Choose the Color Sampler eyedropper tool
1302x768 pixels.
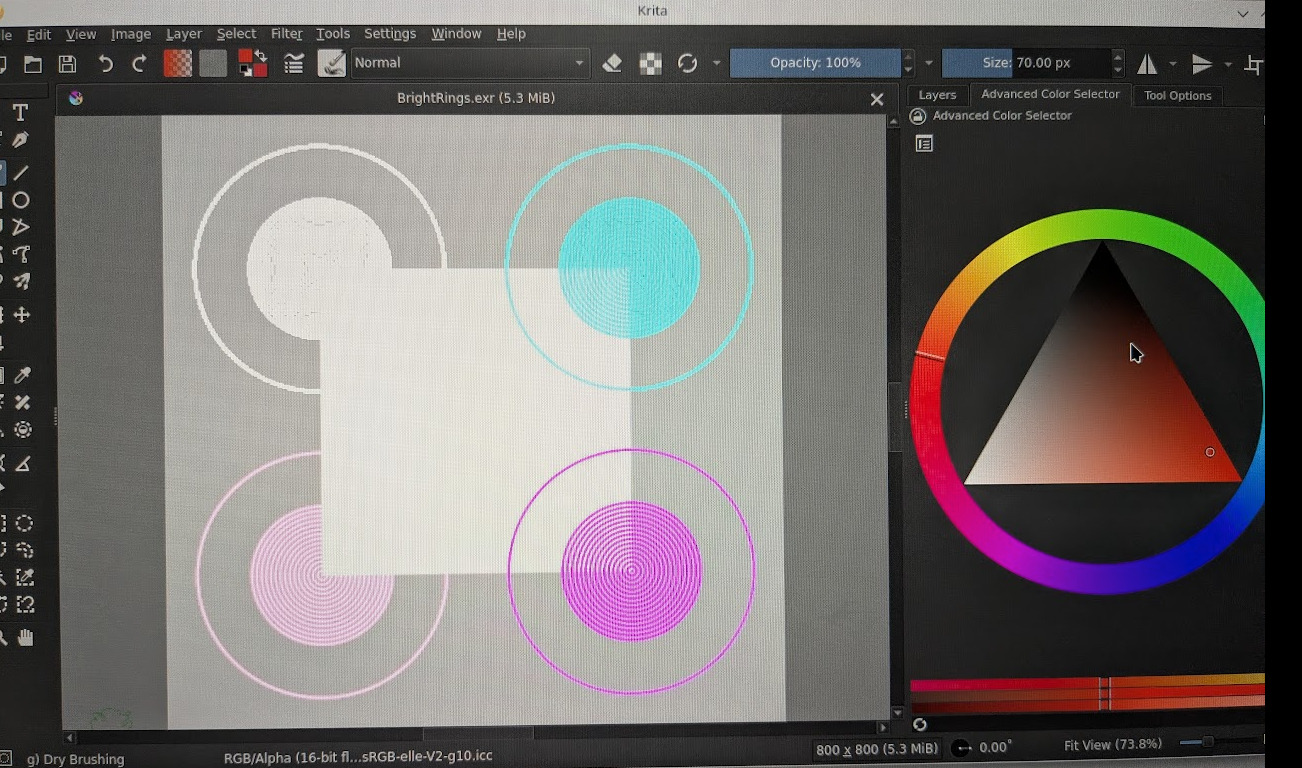pos(22,375)
